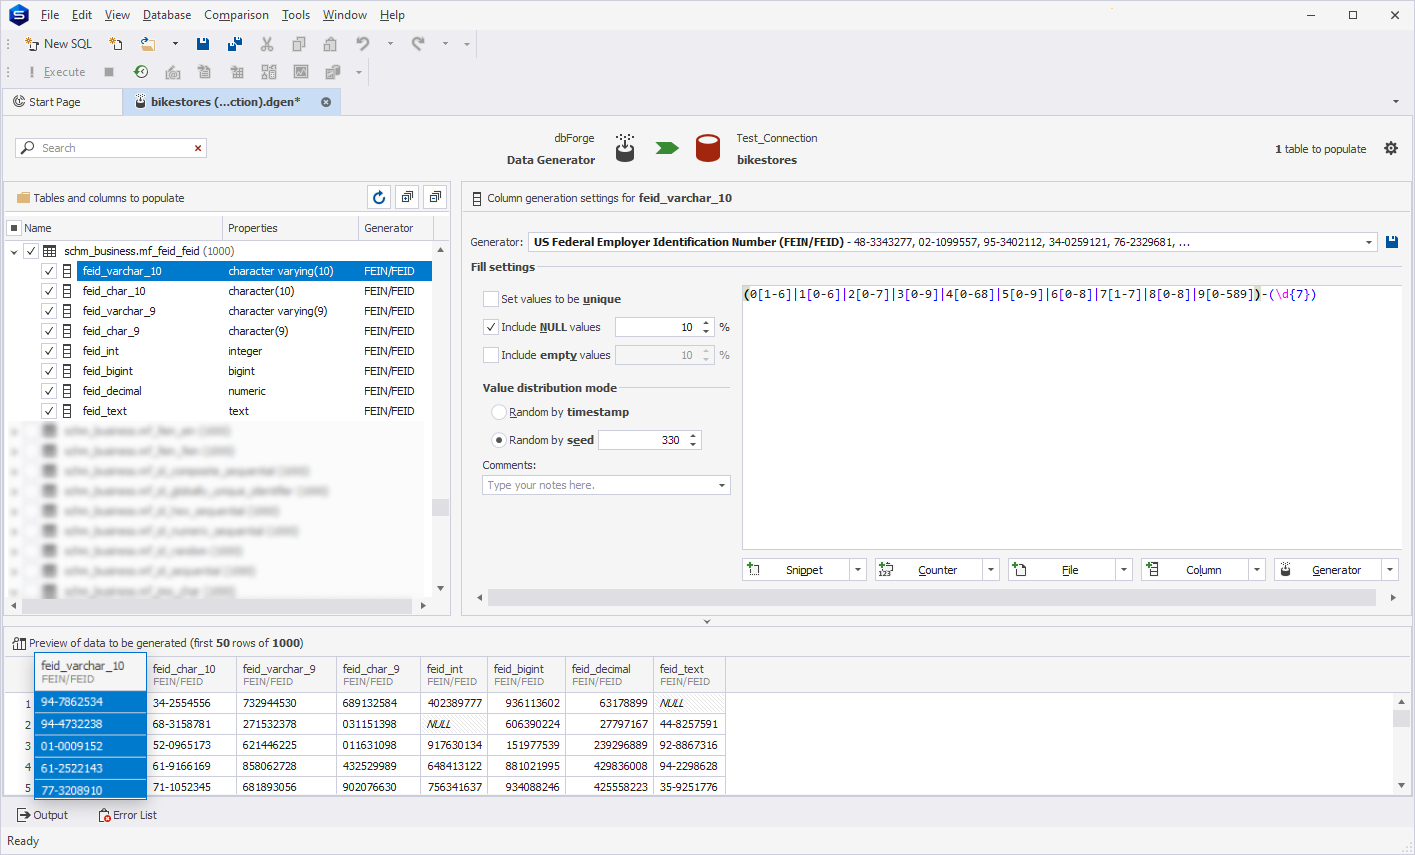The width and height of the screenshot is (1415, 855).
Task: Close the bikestores dgen tab
Action: (326, 102)
